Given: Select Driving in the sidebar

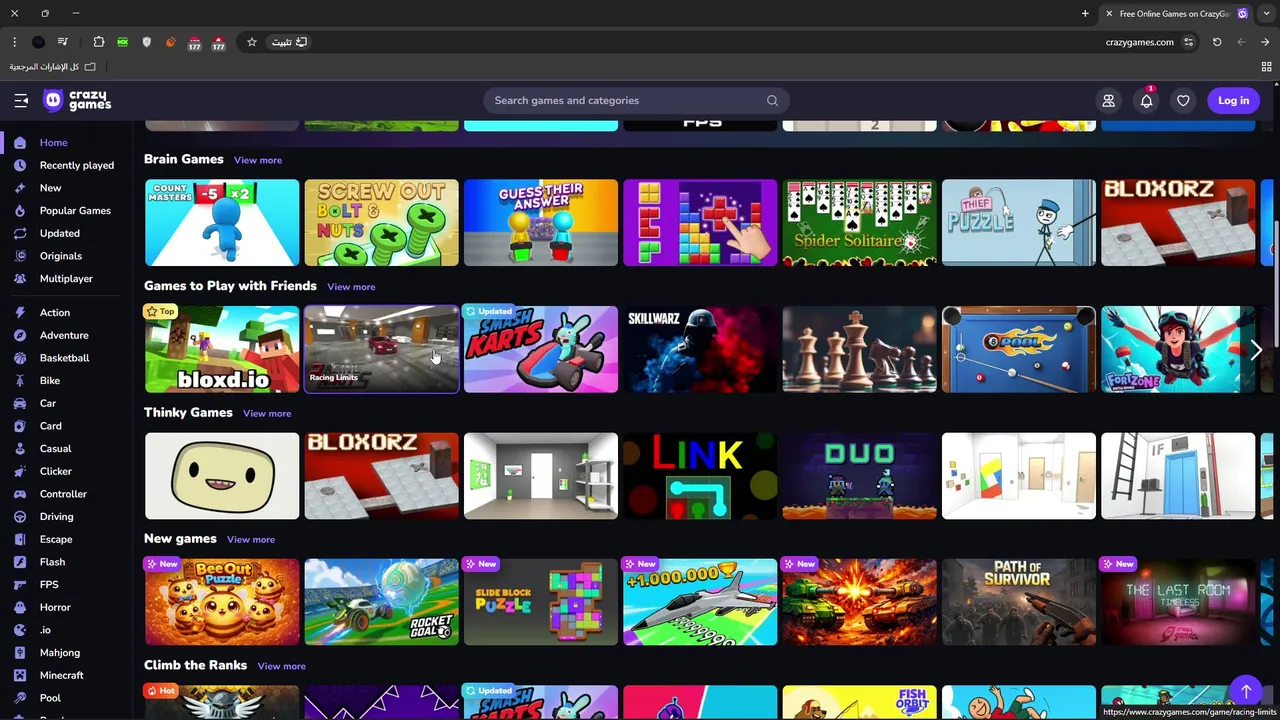Looking at the screenshot, I should point(56,517).
